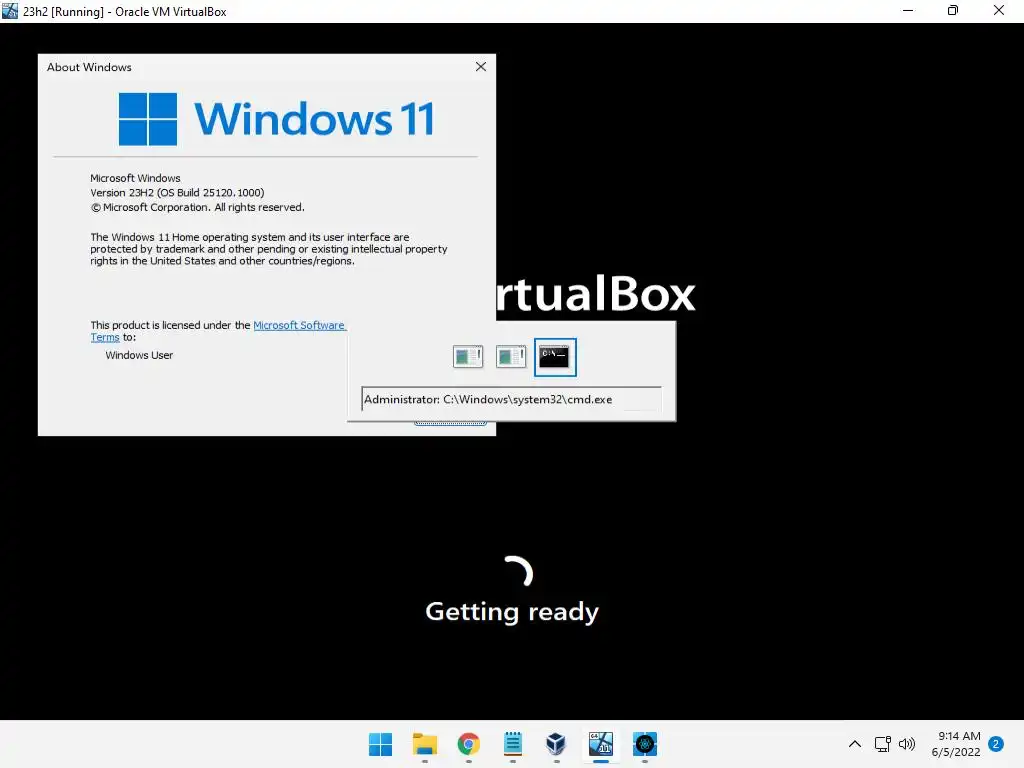Minimize the VirtualBox VM window
Viewport: 1024px width, 768px height.
(908, 11)
